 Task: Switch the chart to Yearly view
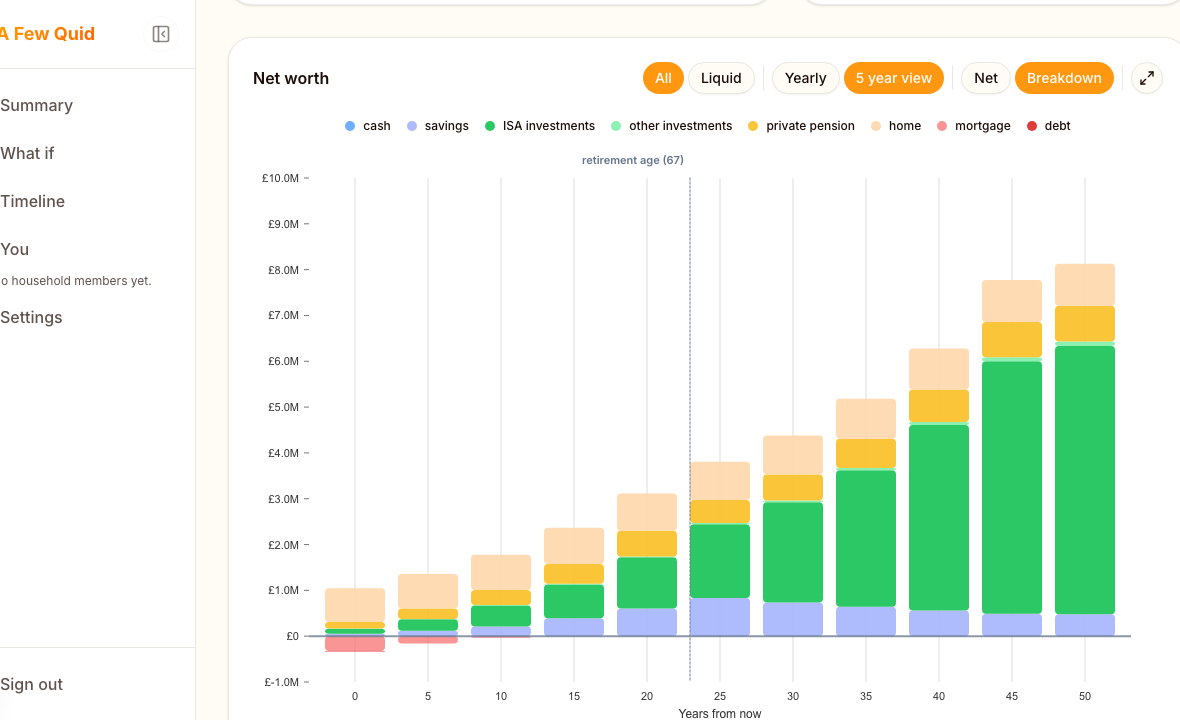click(805, 77)
